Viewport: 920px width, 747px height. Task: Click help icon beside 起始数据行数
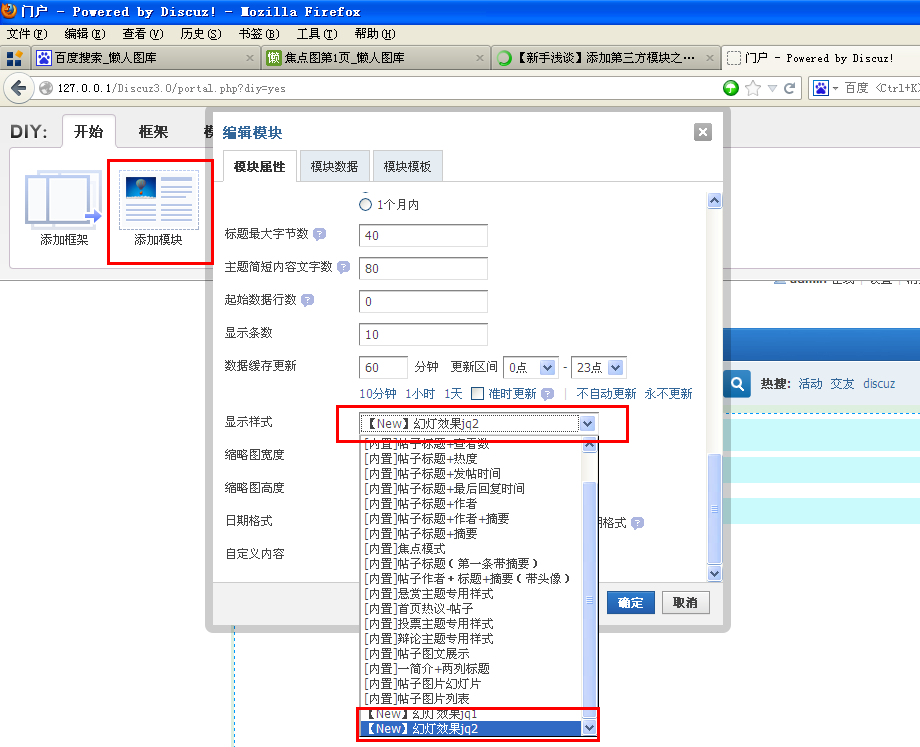[x=307, y=300]
